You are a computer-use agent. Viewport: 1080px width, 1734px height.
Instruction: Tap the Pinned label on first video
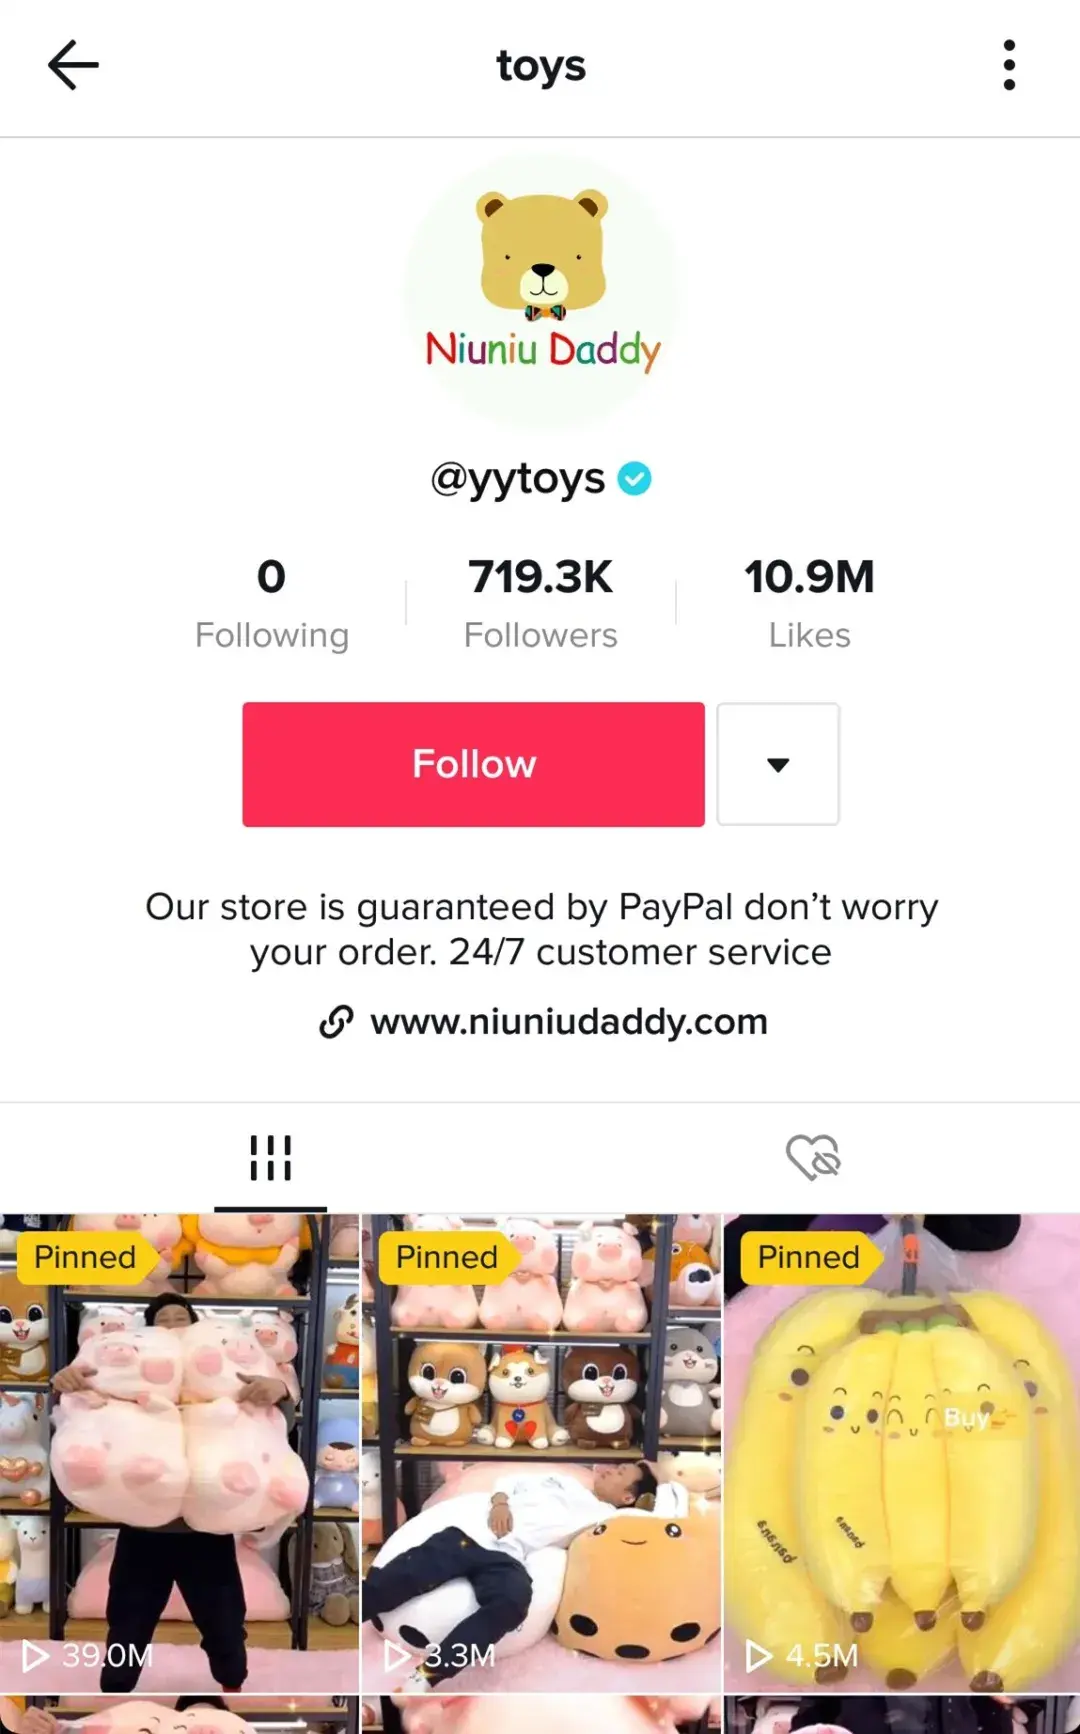pos(84,1257)
